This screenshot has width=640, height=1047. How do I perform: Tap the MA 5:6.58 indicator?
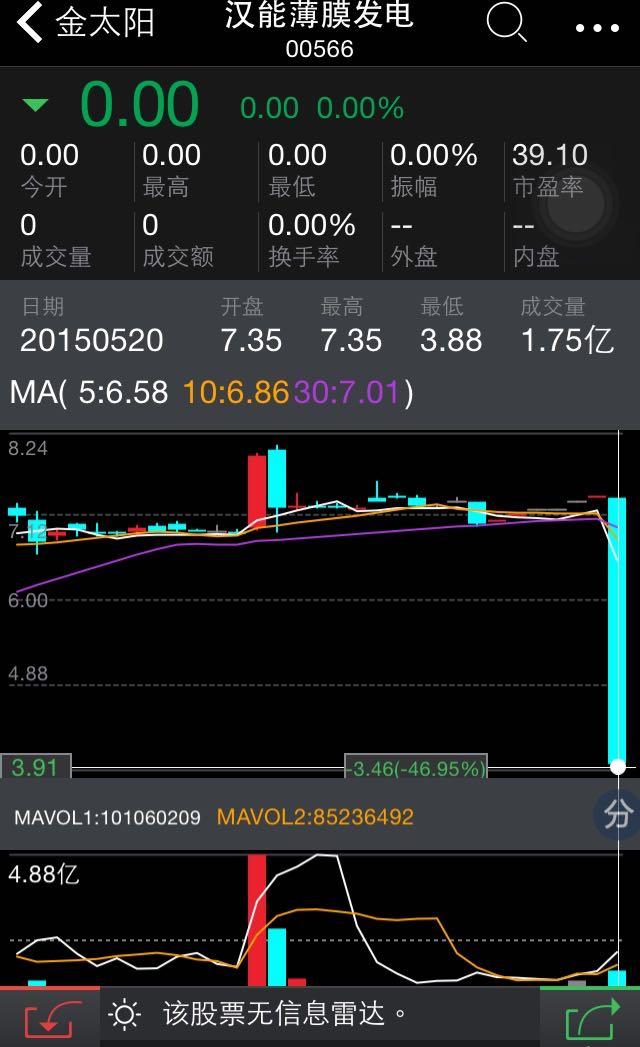coord(123,393)
